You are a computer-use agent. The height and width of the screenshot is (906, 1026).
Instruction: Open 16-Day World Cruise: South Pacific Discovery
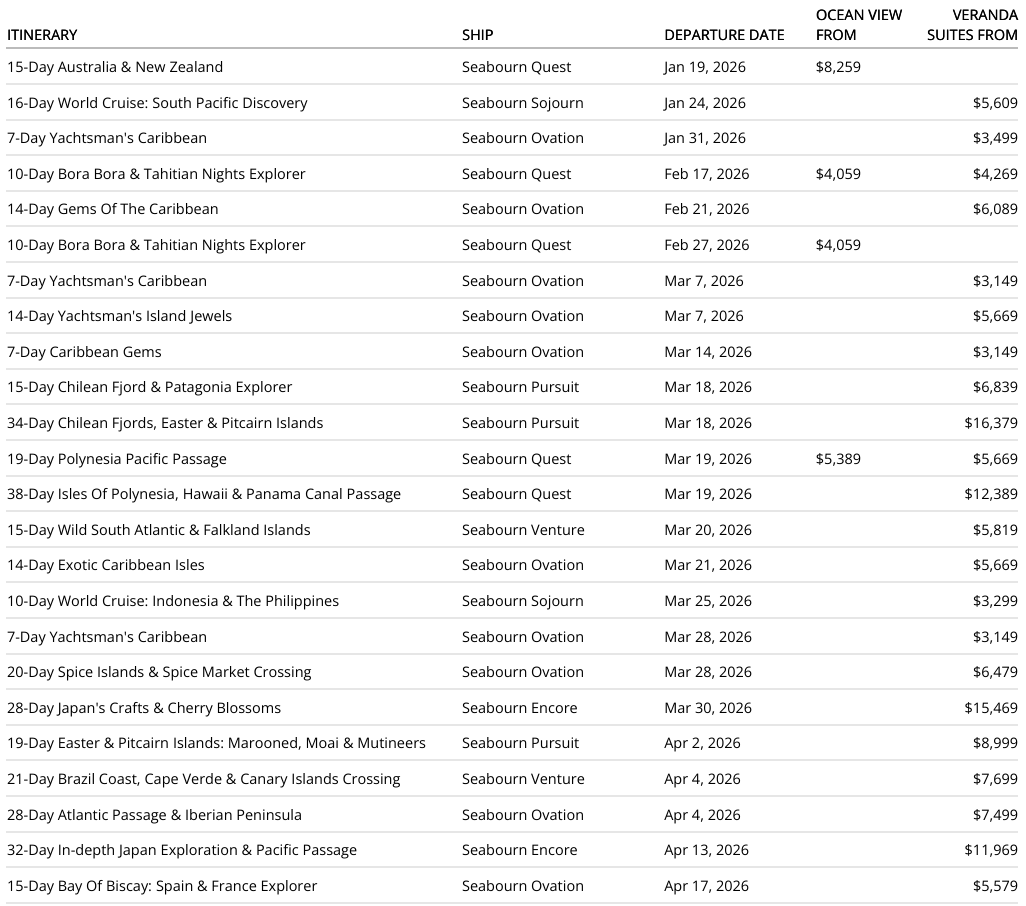point(157,103)
